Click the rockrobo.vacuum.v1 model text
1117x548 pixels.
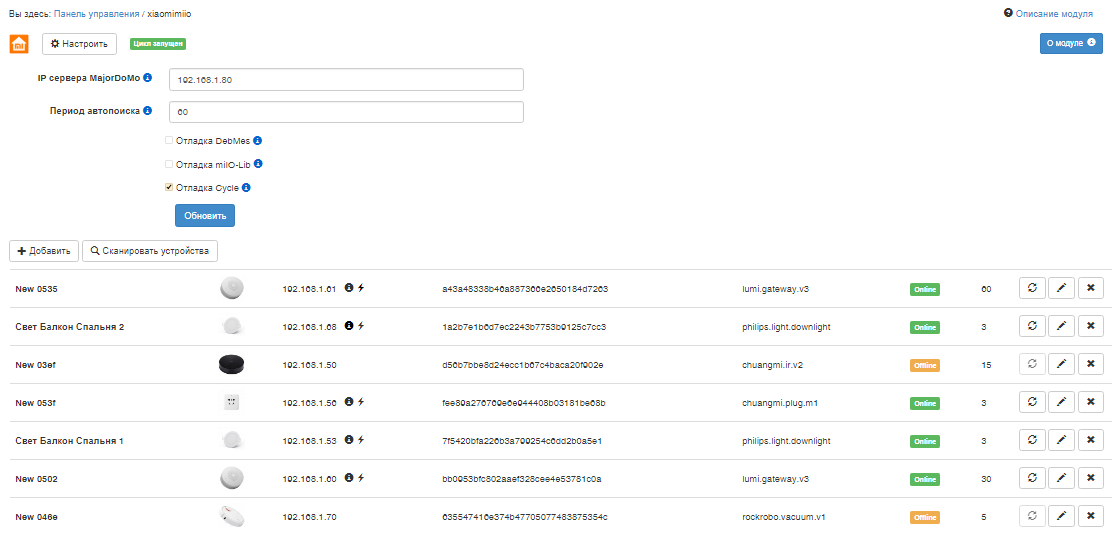tap(783, 517)
